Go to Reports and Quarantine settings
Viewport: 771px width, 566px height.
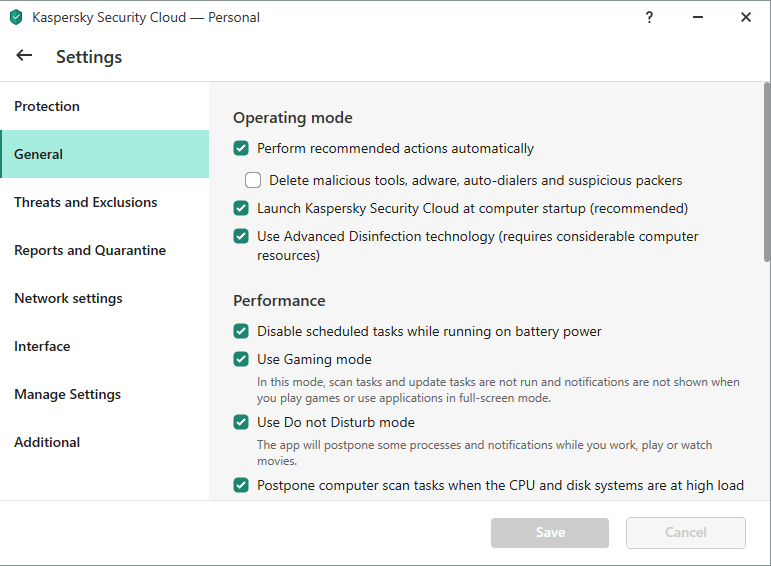pyautogui.click(x=90, y=250)
